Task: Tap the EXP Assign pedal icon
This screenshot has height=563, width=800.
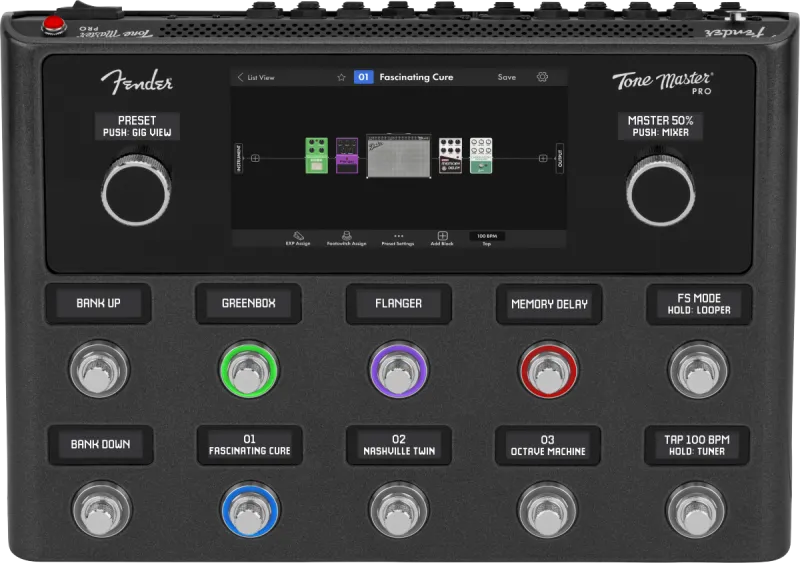Action: 298,238
